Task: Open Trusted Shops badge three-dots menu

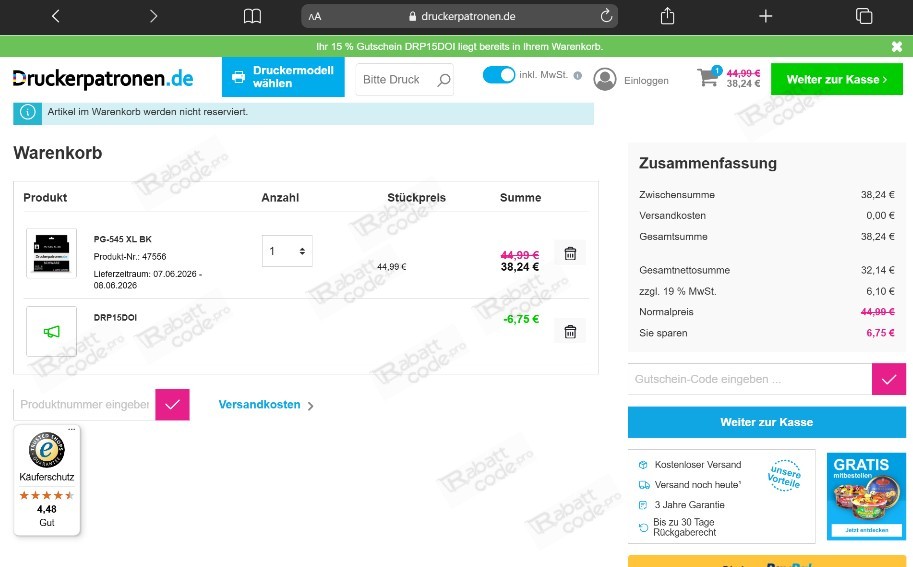Action: tap(72, 430)
